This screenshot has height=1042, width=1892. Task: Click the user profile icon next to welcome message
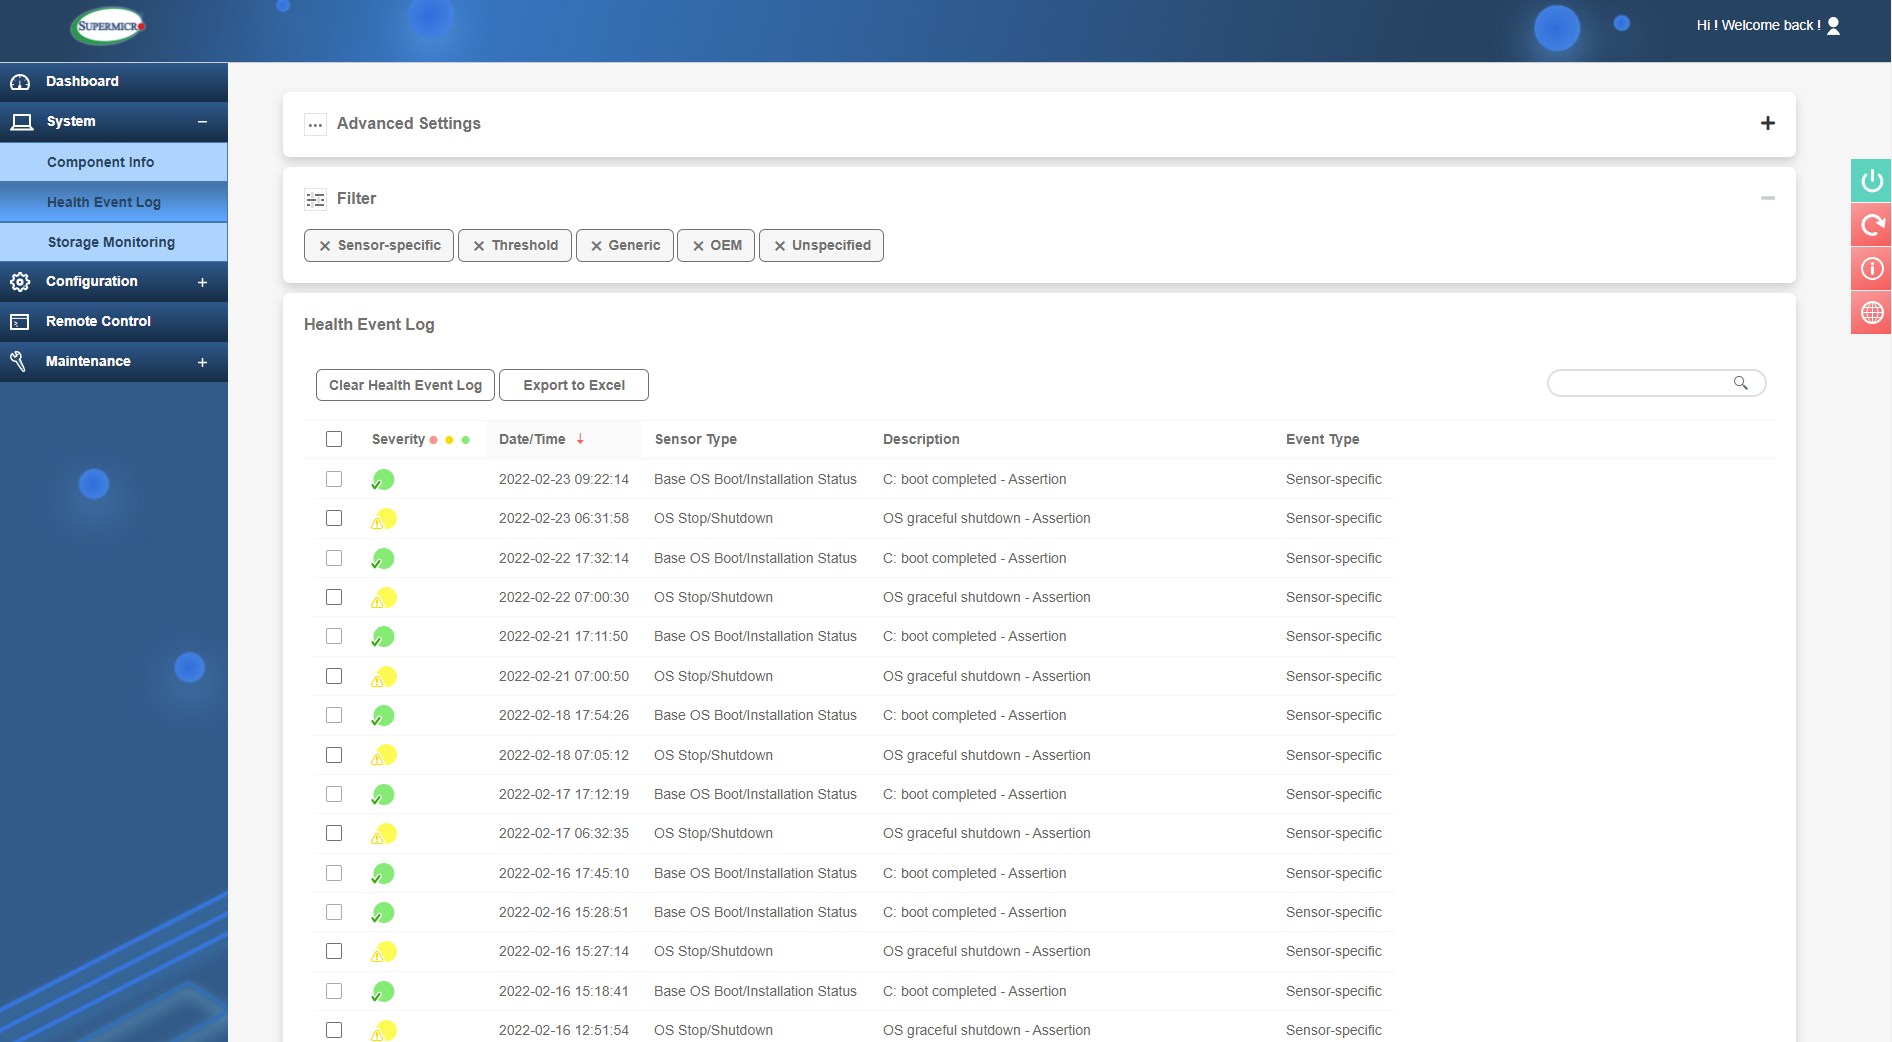point(1833,25)
